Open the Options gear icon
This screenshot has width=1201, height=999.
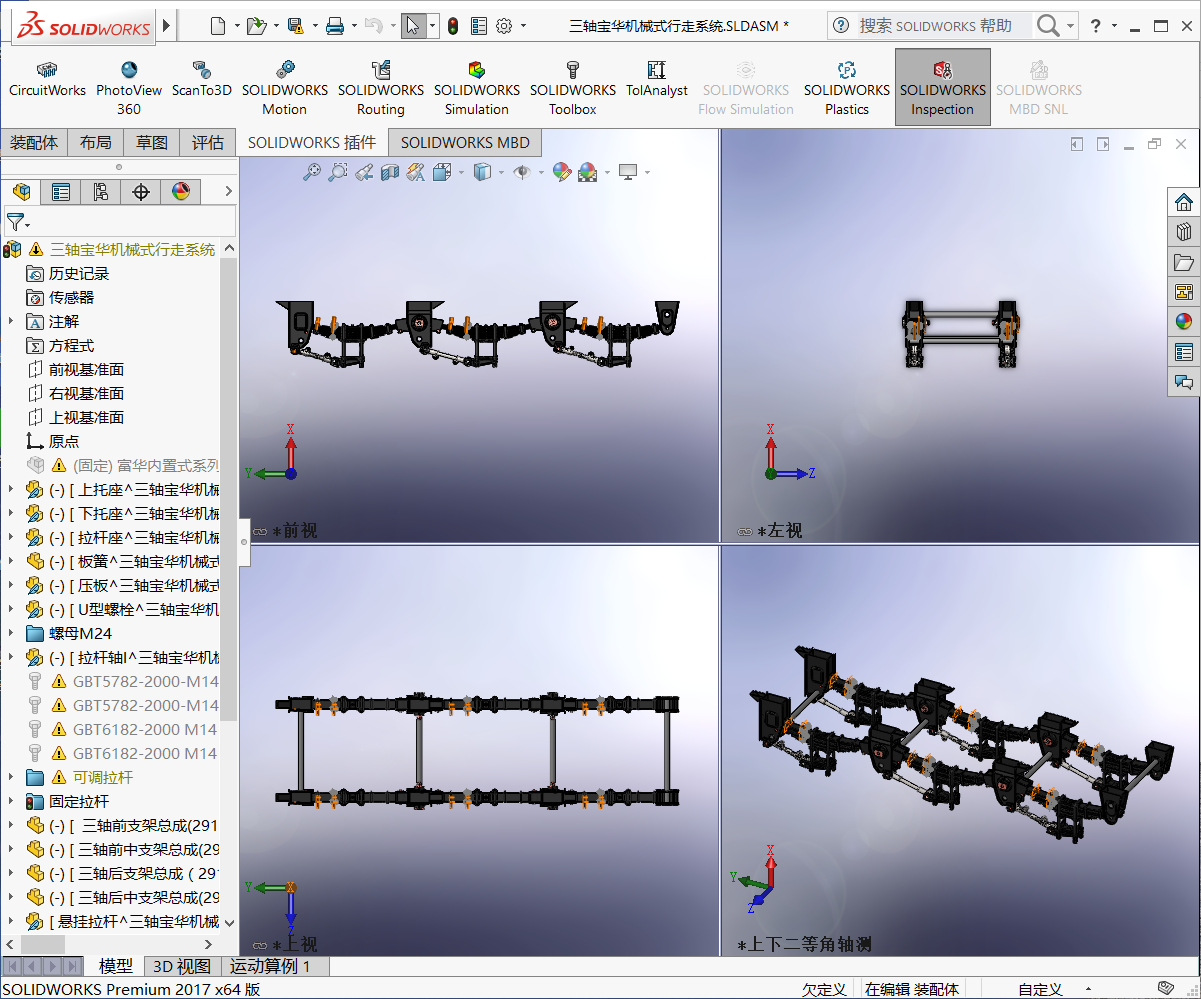[x=504, y=26]
